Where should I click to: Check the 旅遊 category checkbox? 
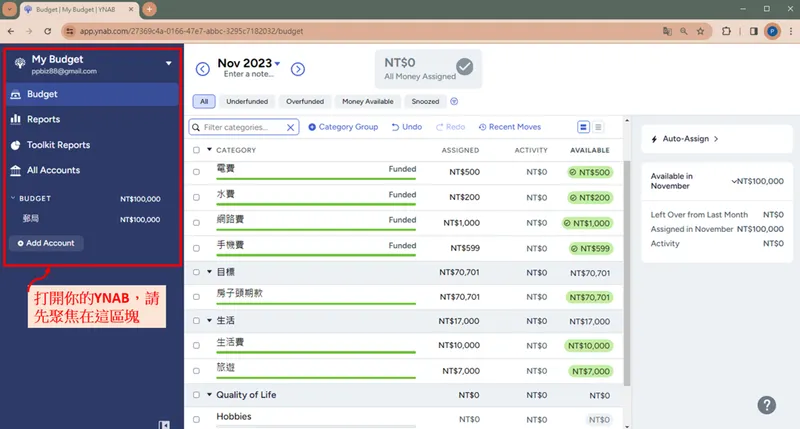click(x=196, y=371)
